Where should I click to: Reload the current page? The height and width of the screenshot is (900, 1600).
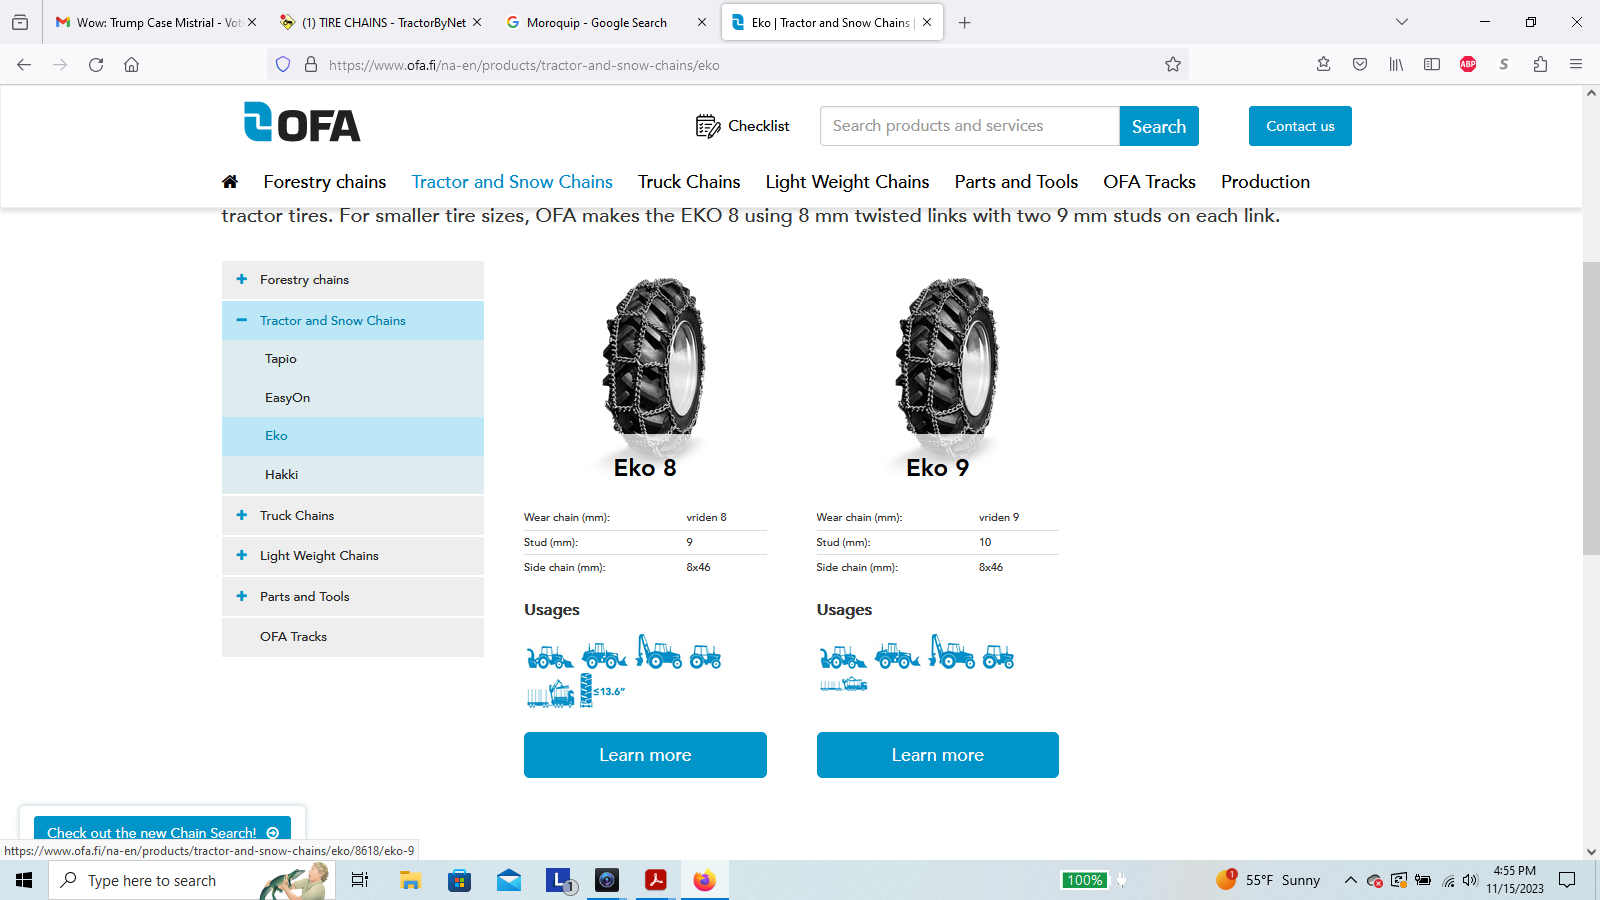(96, 65)
